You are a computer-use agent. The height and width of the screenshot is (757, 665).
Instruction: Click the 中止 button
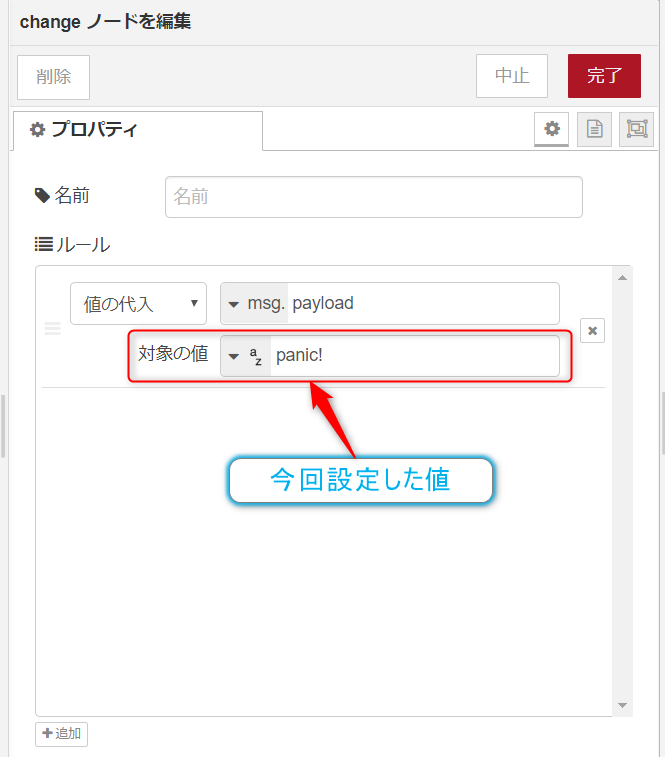[x=512, y=76]
